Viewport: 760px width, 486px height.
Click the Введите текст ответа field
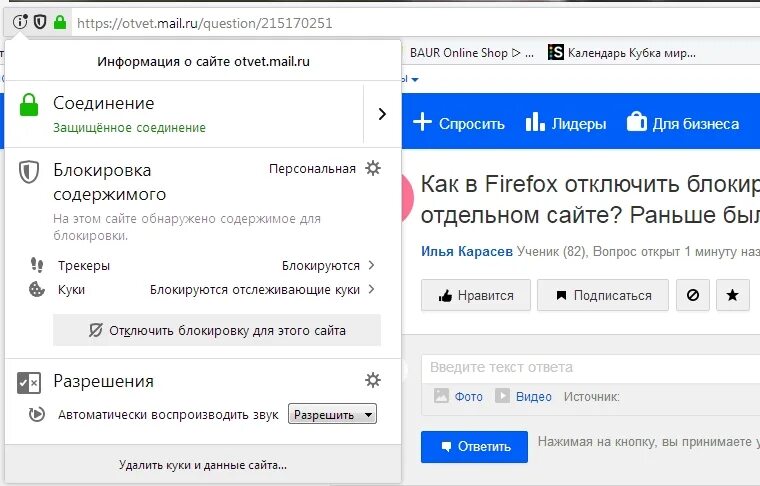click(x=590, y=367)
